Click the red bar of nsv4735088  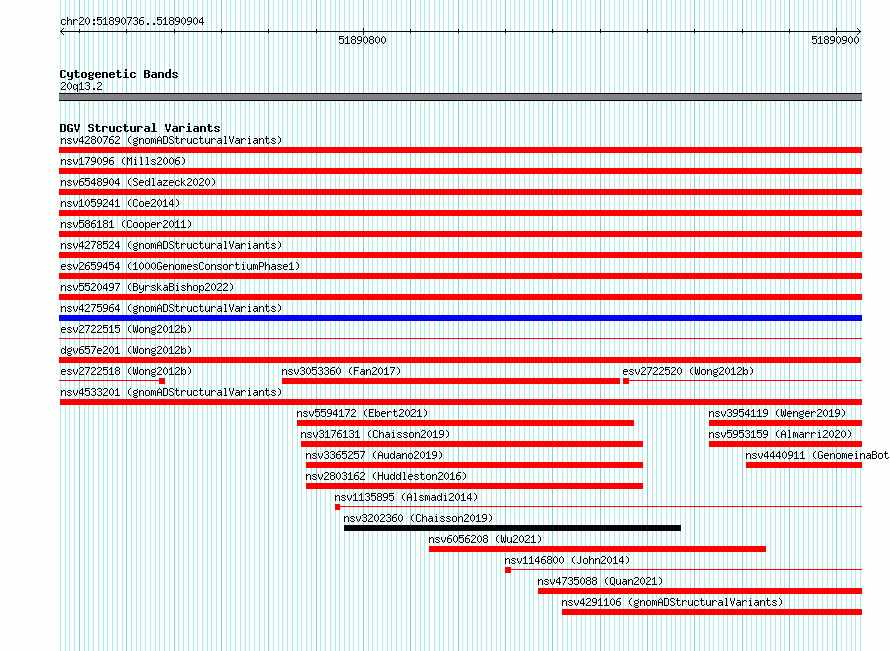(x=700, y=591)
